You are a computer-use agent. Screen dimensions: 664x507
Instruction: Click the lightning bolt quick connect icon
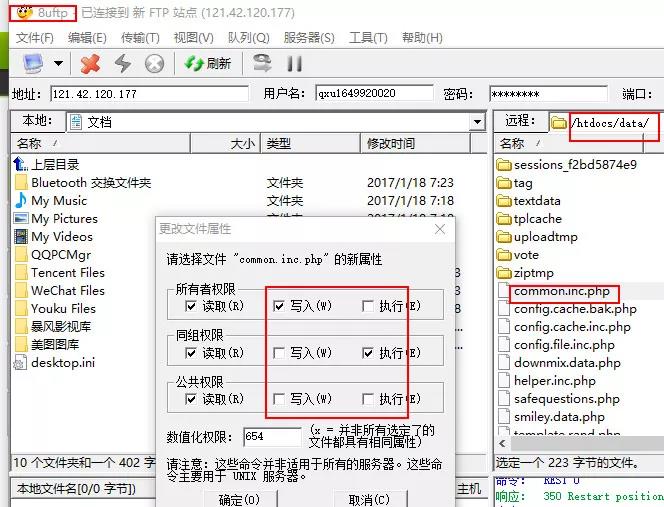[123, 64]
